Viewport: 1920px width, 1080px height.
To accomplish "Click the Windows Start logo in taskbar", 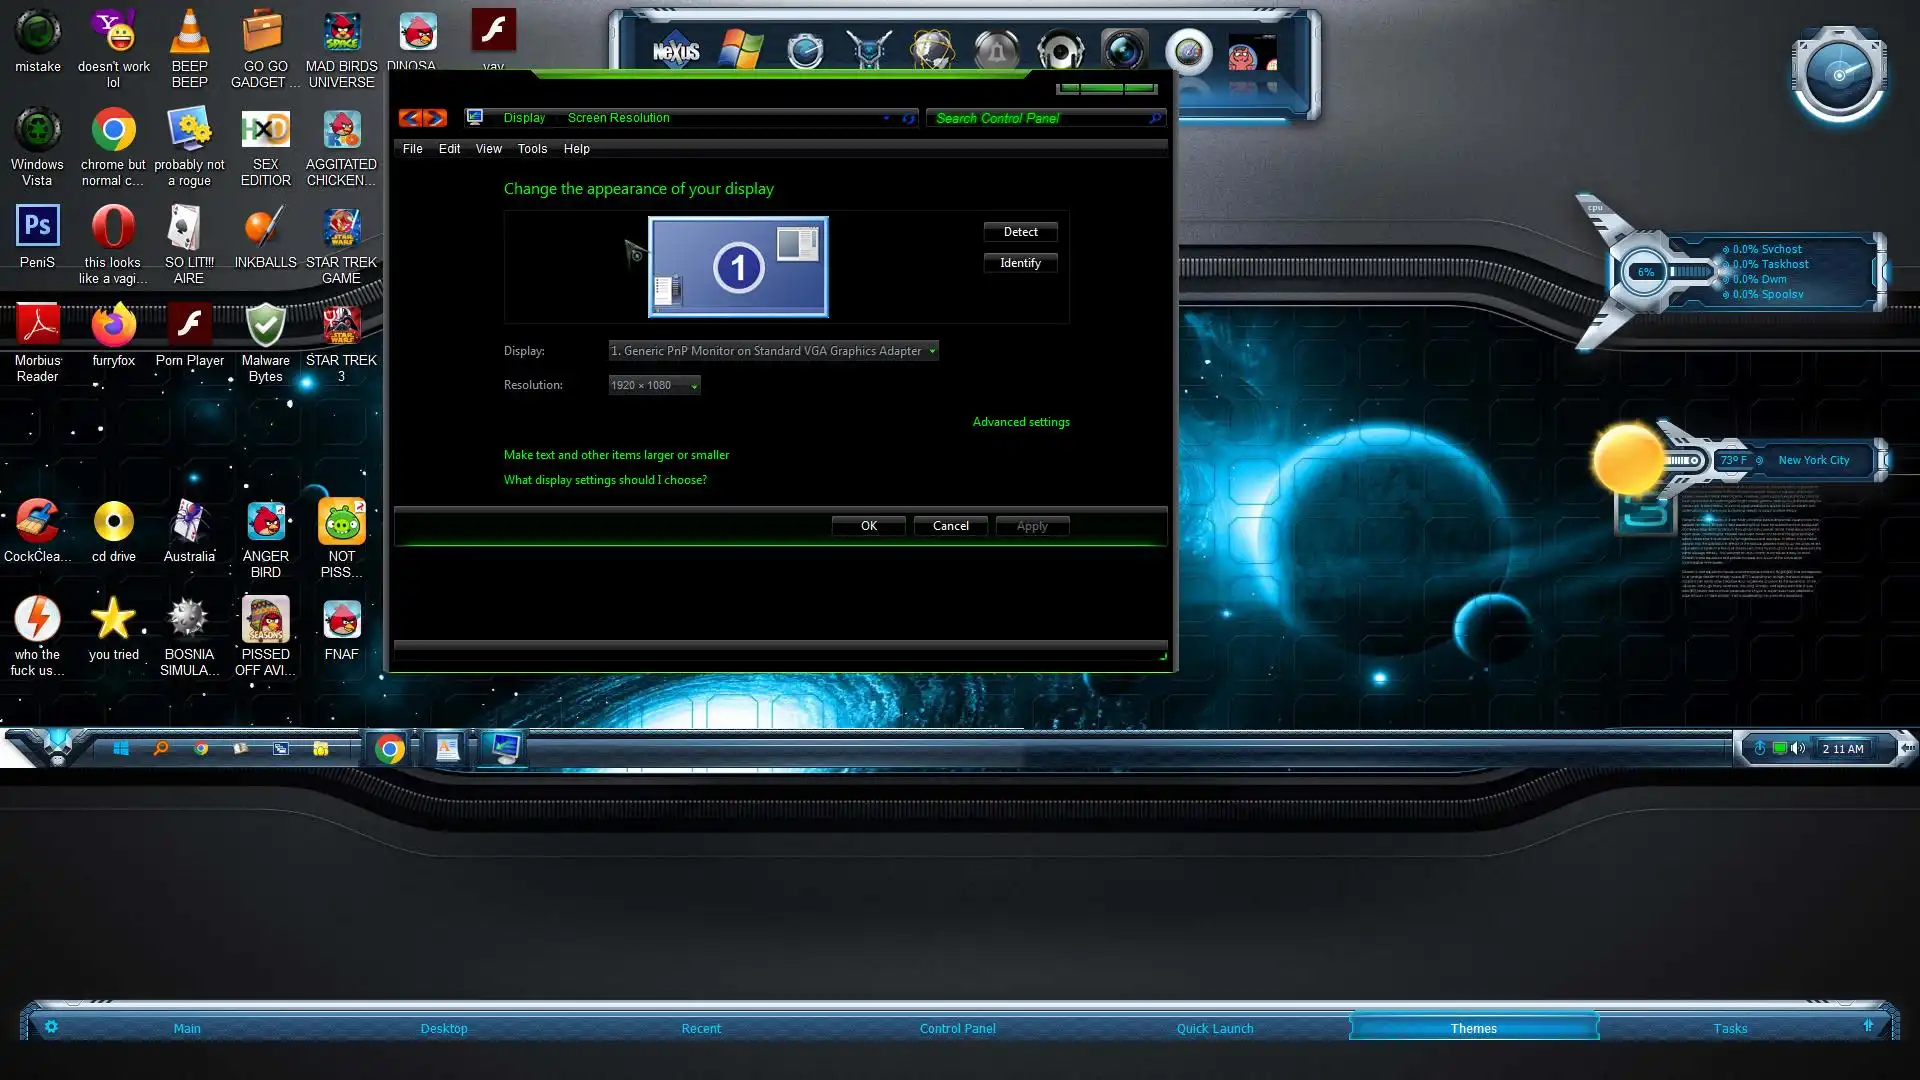I will pos(121,748).
